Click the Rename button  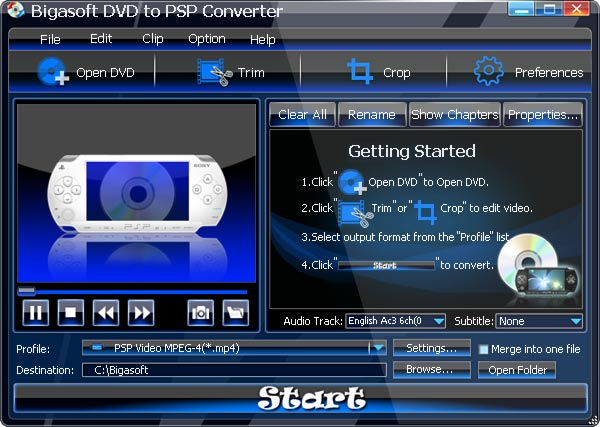point(372,114)
